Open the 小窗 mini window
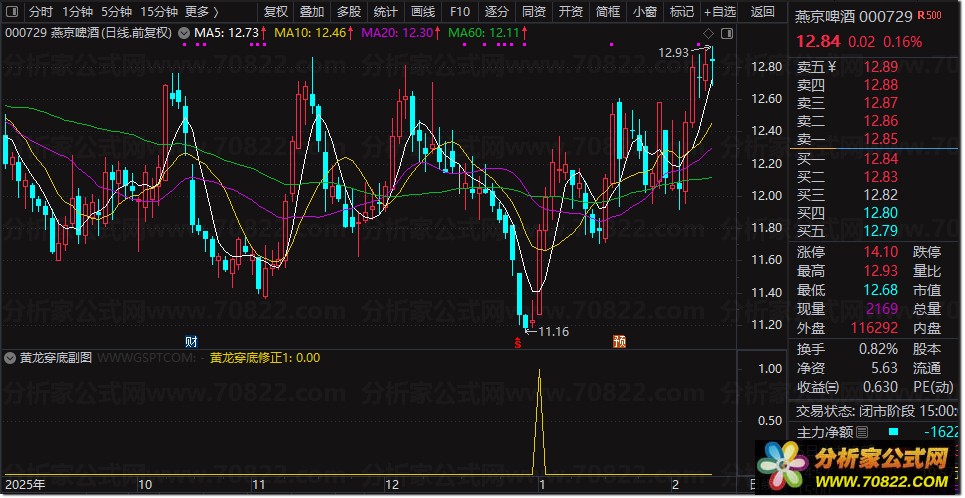Screen dimensions: 965x498 tap(644, 12)
